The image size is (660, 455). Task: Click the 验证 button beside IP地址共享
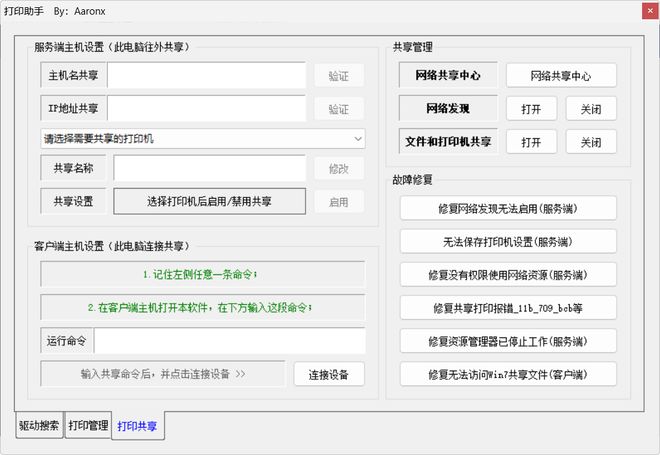pyautogui.click(x=339, y=109)
